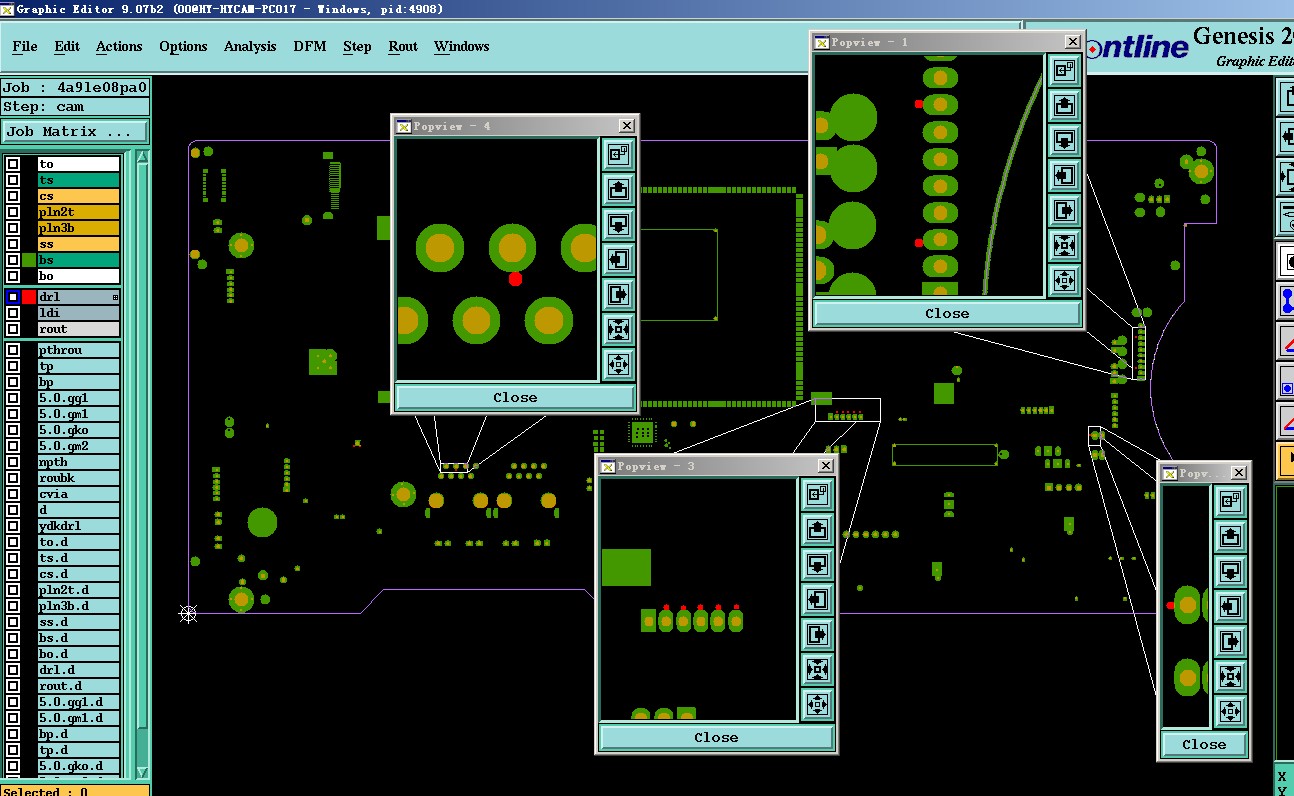Click the layer list scroll-down arrow
Image resolution: width=1294 pixels, height=796 pixels.
[142, 772]
